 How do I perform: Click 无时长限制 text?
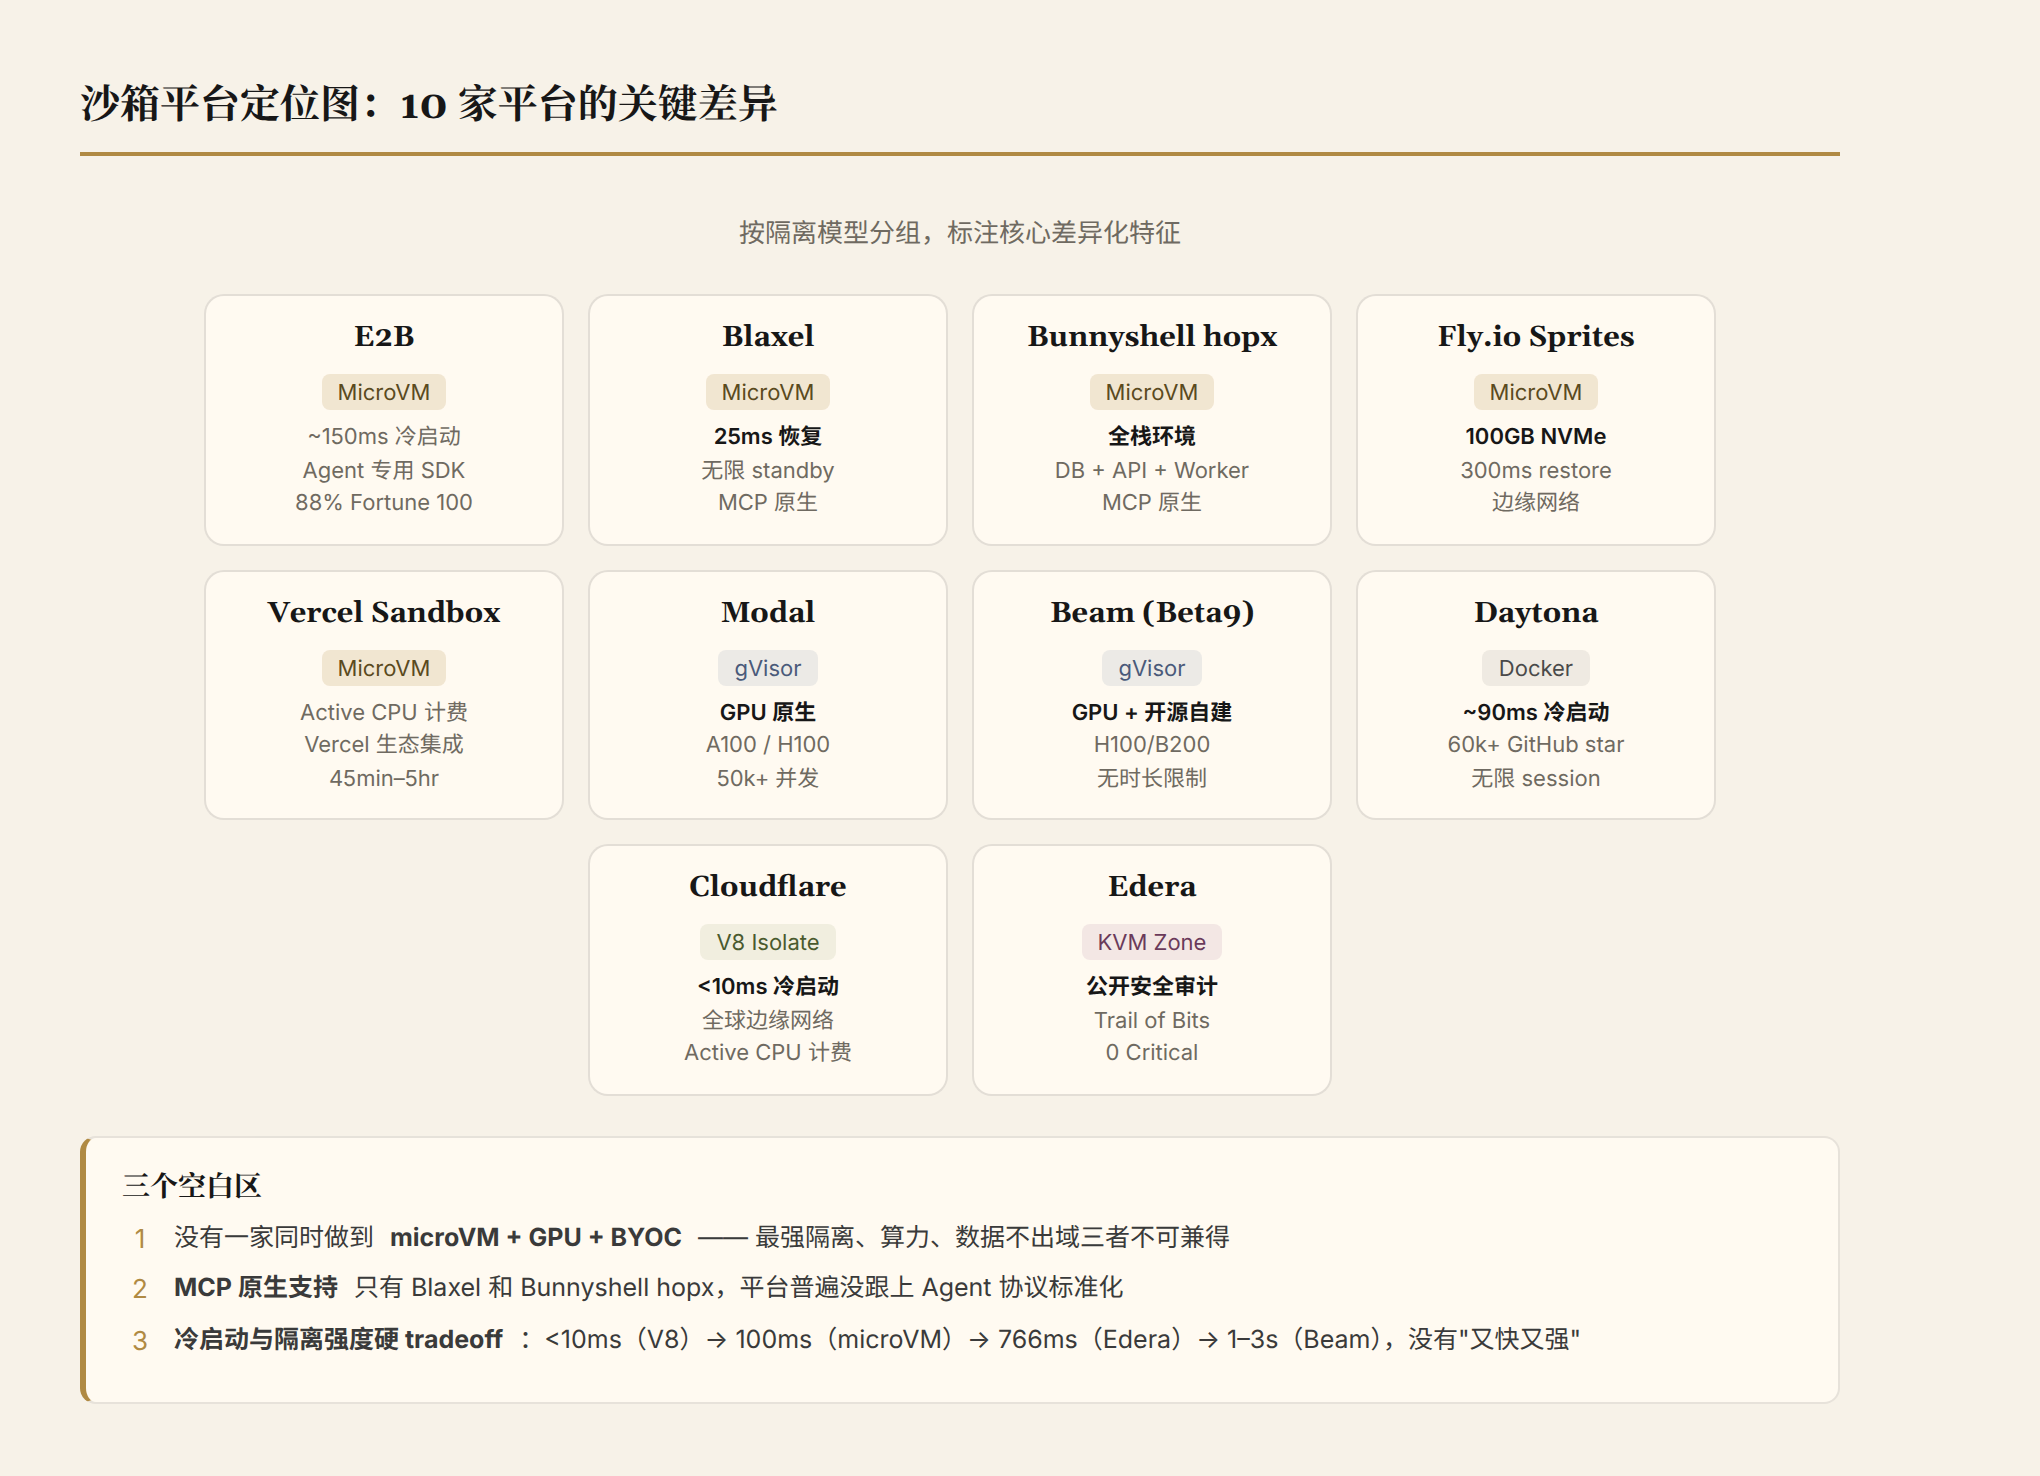click(1152, 778)
